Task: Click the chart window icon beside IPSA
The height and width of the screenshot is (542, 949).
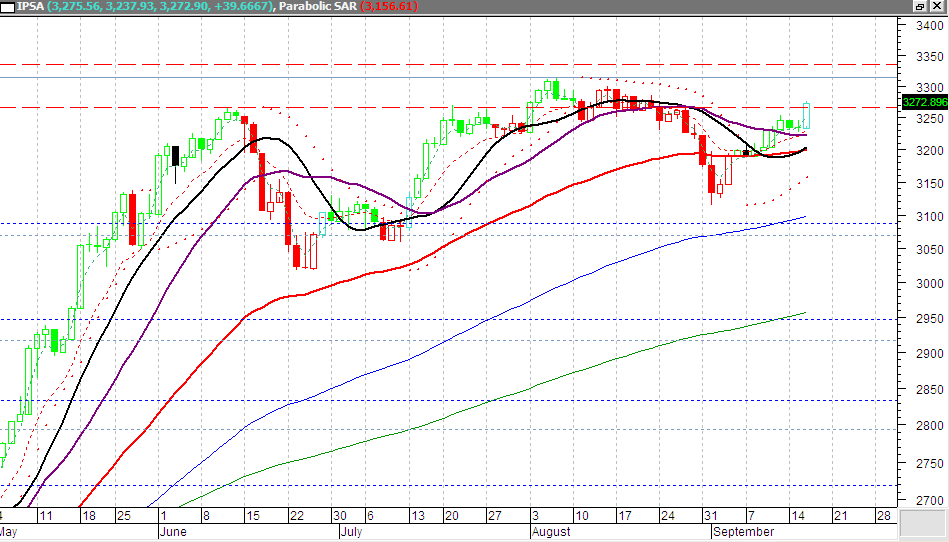Action: (7, 7)
